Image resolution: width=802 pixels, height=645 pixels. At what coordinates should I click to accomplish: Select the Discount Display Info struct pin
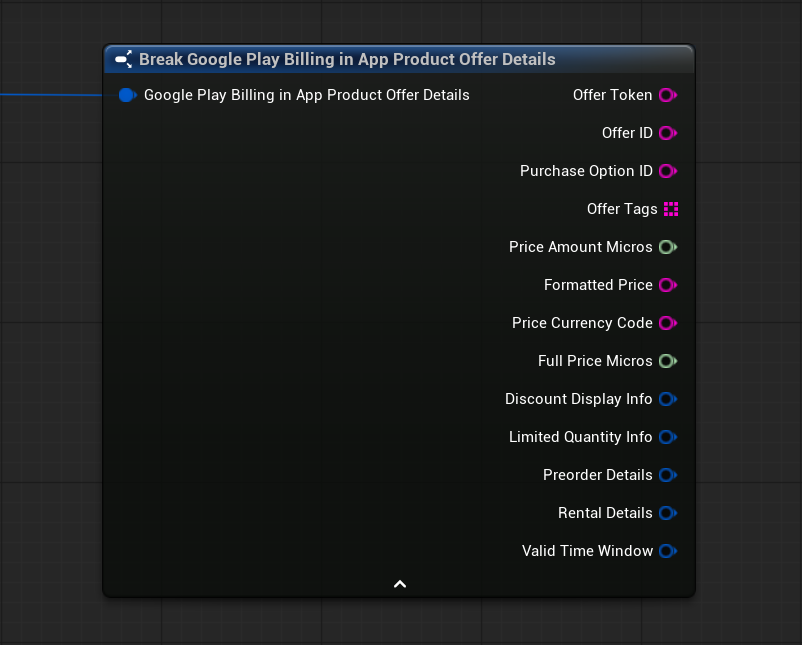coord(668,399)
